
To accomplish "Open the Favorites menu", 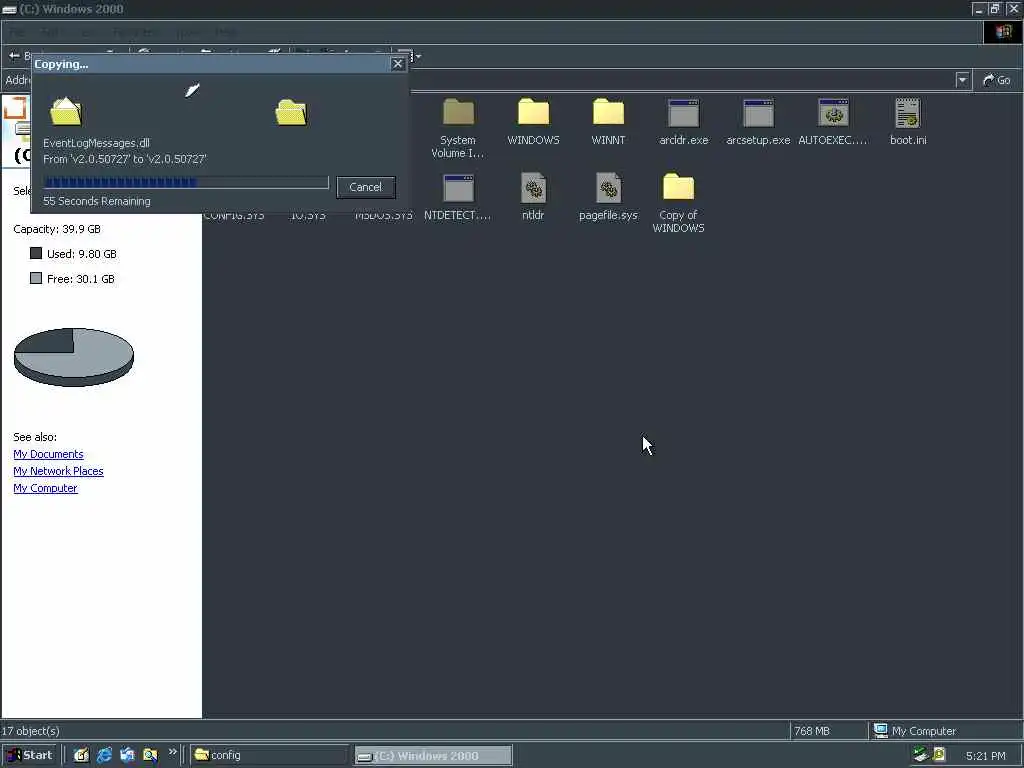I will [135, 32].
